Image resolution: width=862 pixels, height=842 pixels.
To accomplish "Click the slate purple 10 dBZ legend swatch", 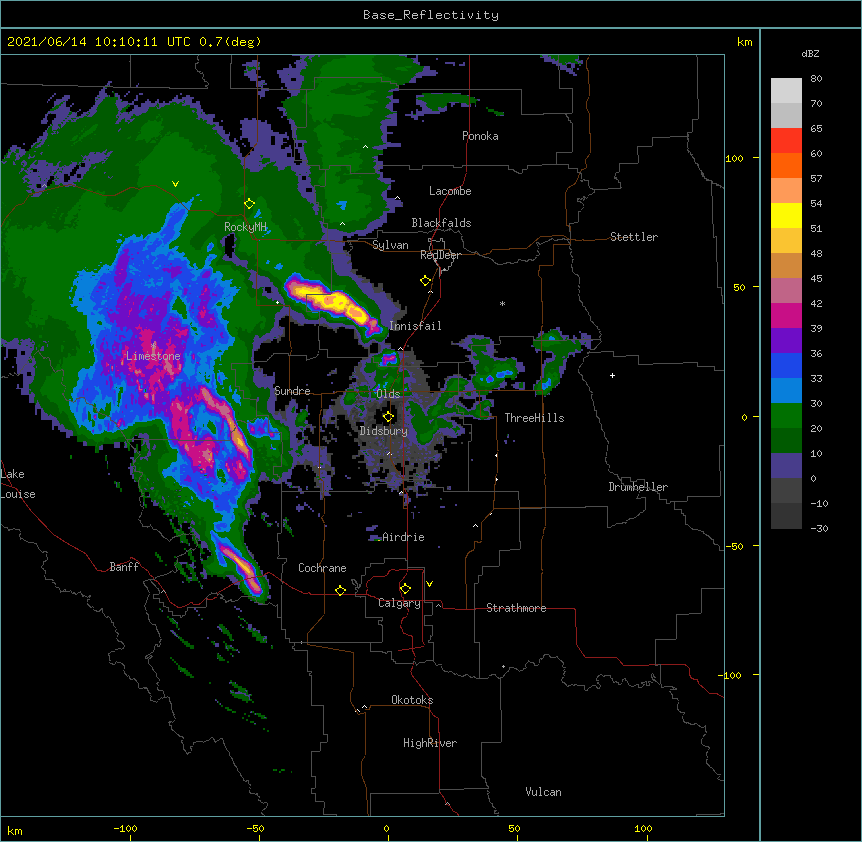I will click(786, 466).
